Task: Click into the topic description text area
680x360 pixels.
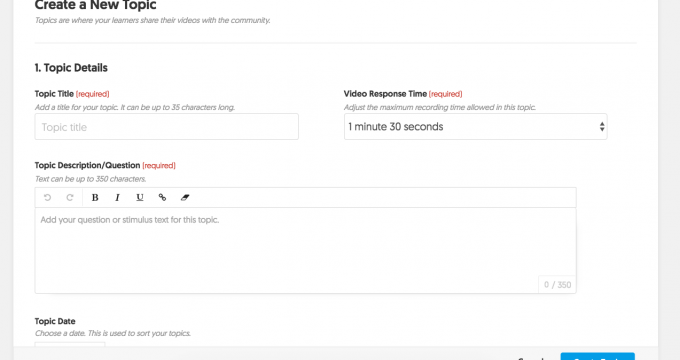Action: (x=305, y=251)
